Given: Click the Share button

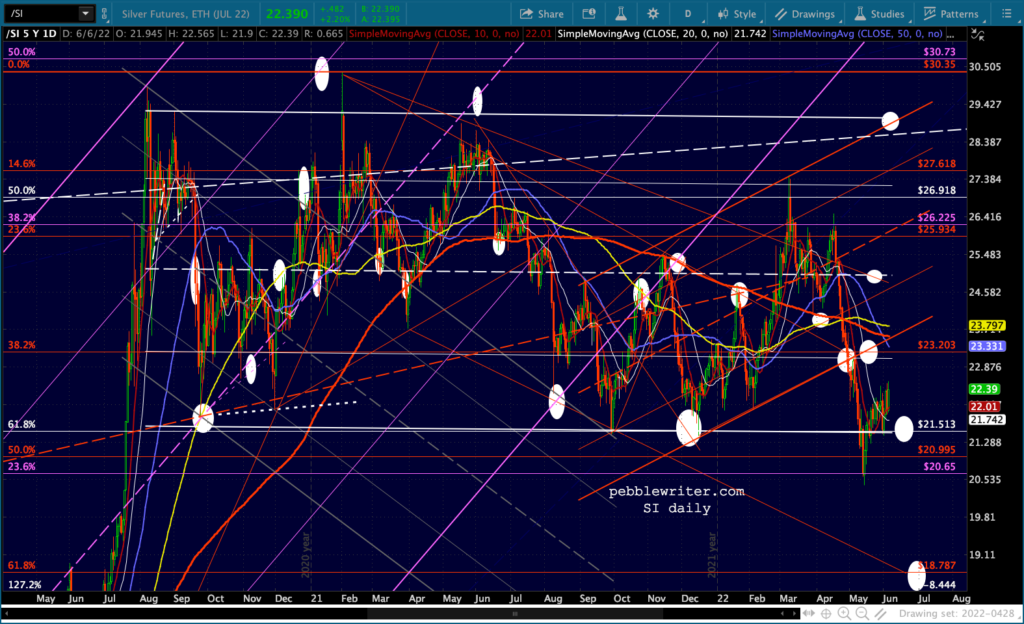Looking at the screenshot, I should click(x=541, y=14).
